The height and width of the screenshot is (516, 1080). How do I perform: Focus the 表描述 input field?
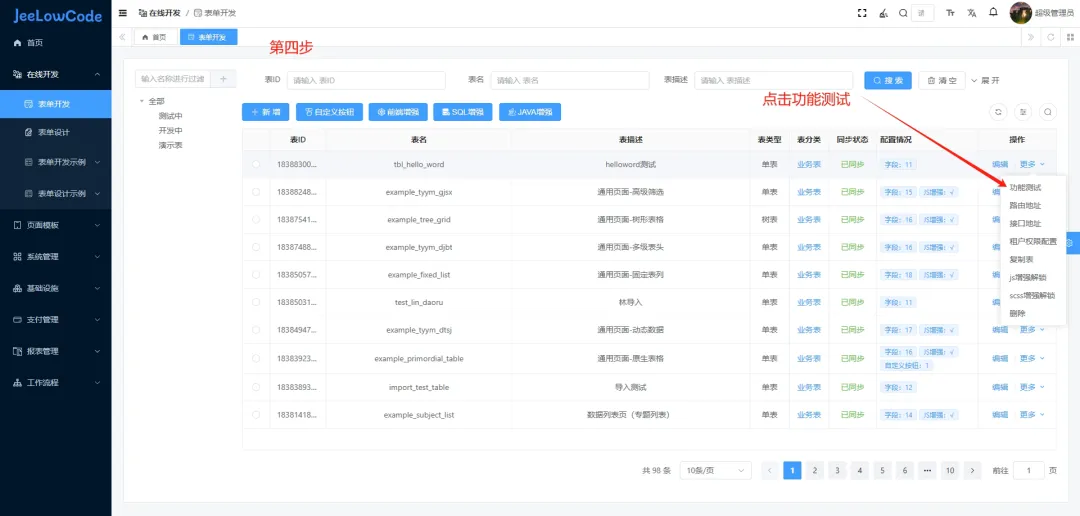click(773, 81)
